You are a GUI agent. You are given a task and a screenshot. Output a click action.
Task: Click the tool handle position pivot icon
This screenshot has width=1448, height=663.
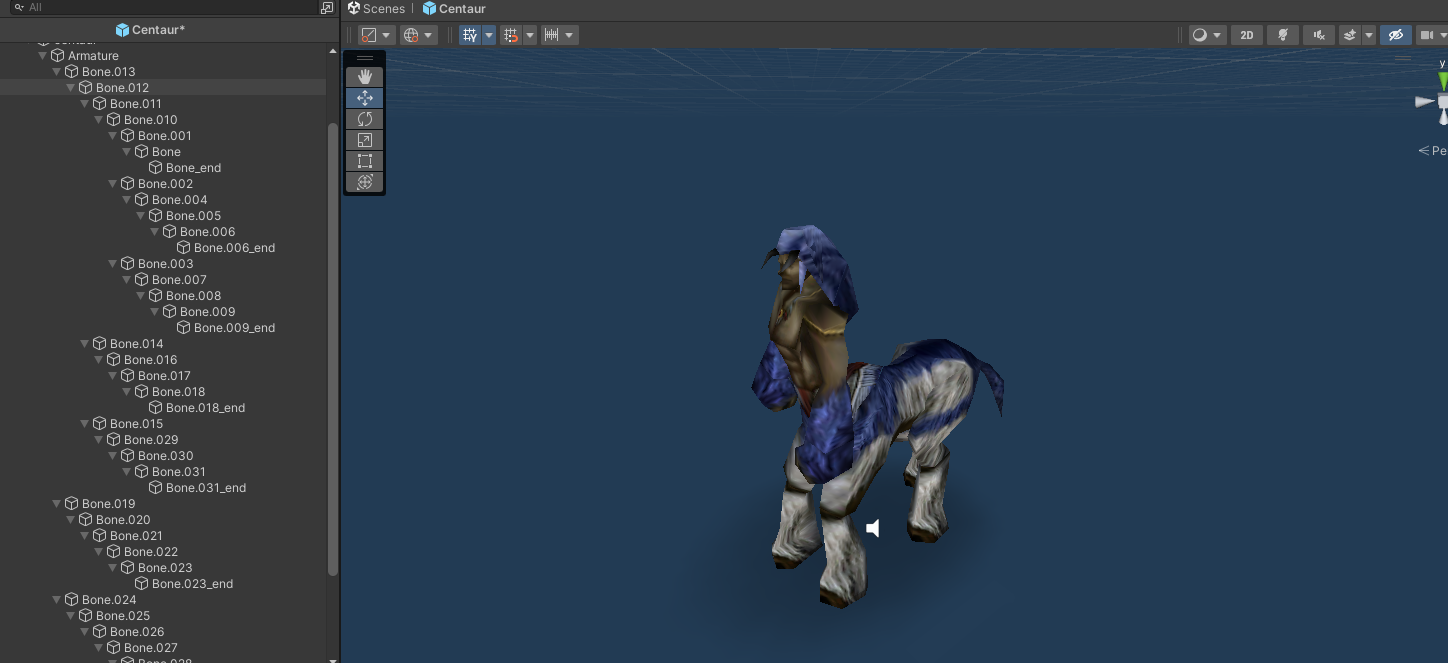click(x=369, y=35)
